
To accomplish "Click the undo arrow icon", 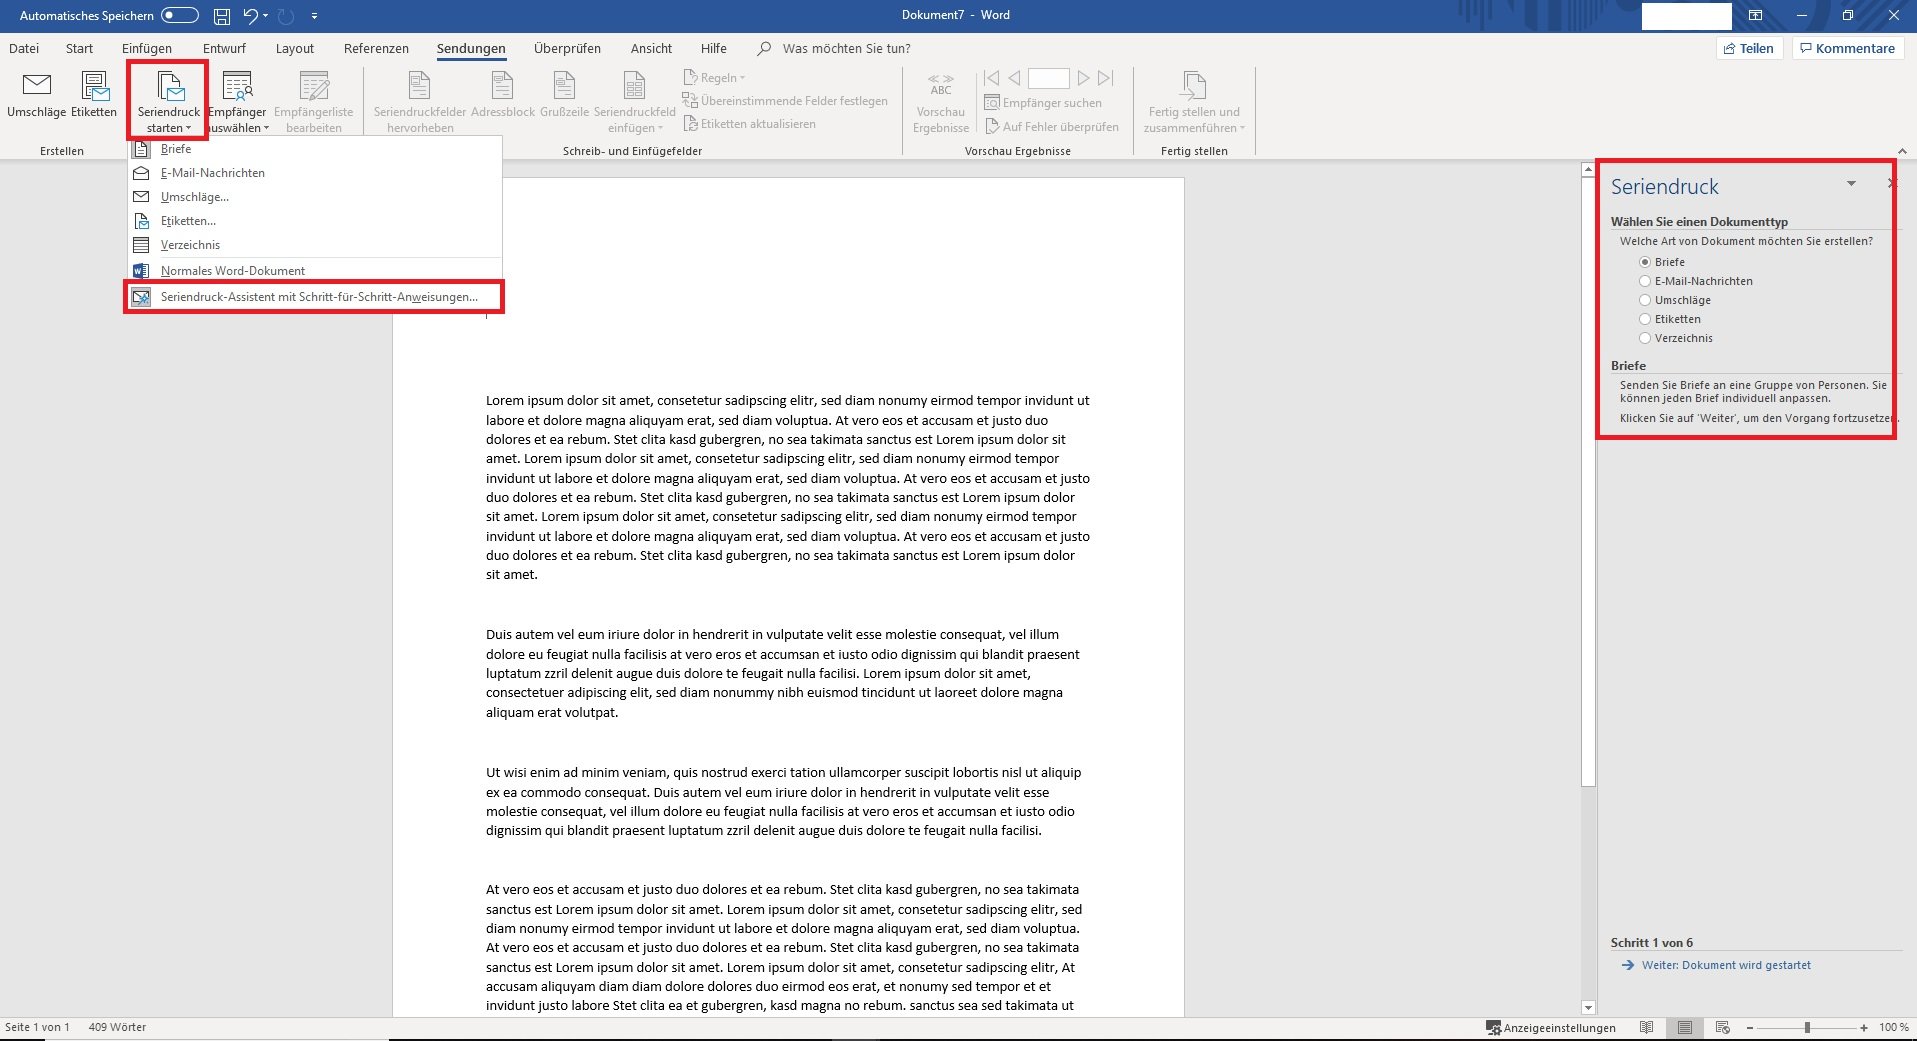I will coord(250,15).
